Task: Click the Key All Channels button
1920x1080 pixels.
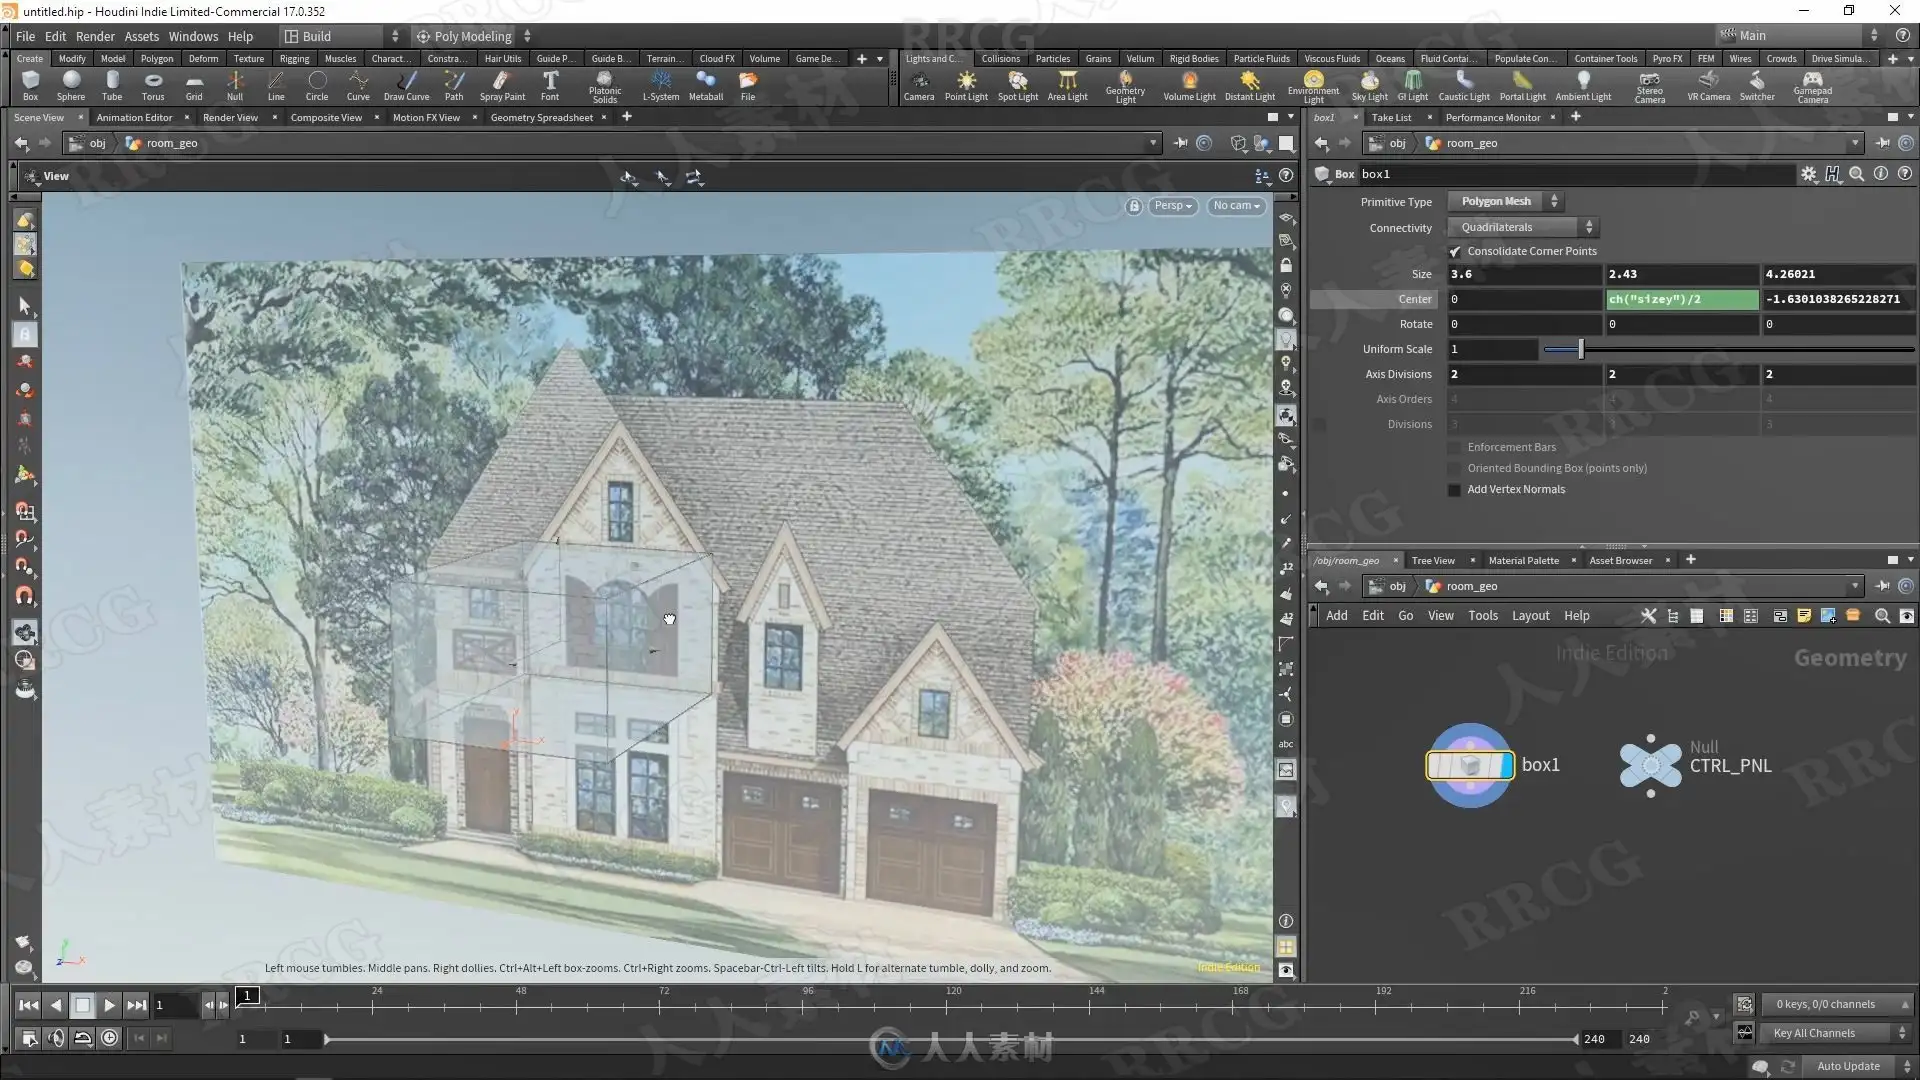Action: pos(1813,1033)
